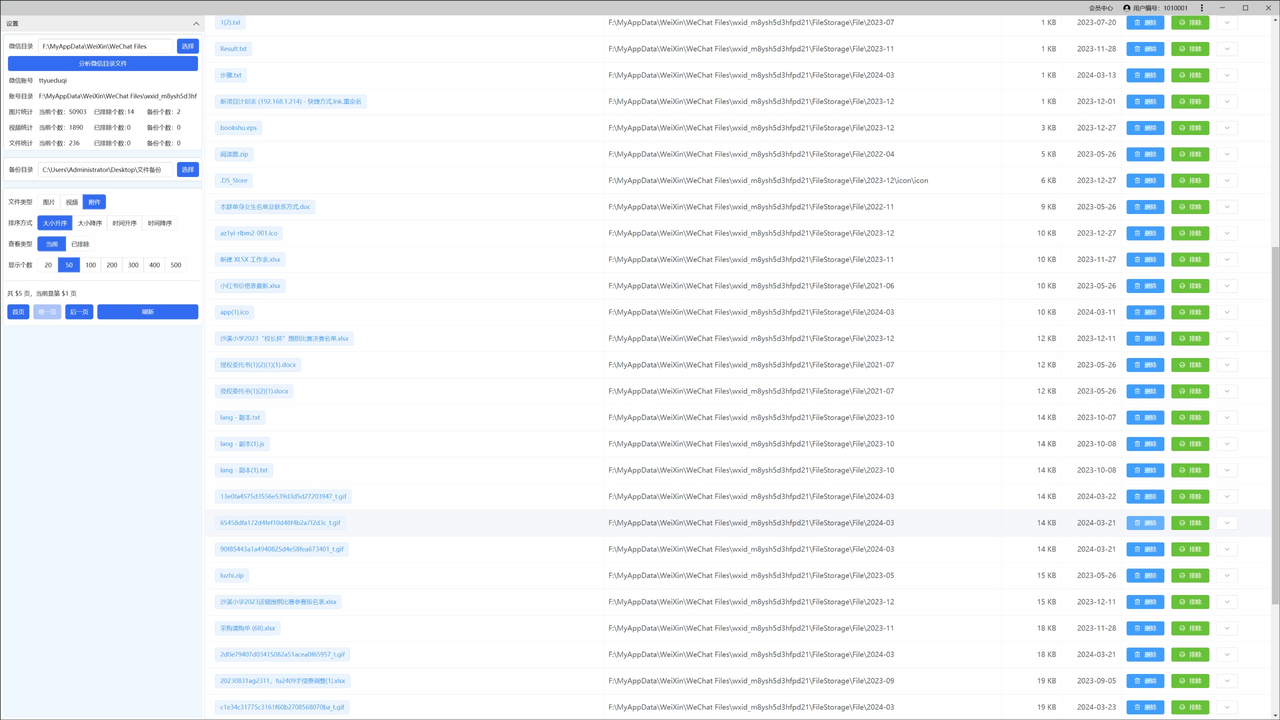Go to next page with 后一页

point(79,312)
